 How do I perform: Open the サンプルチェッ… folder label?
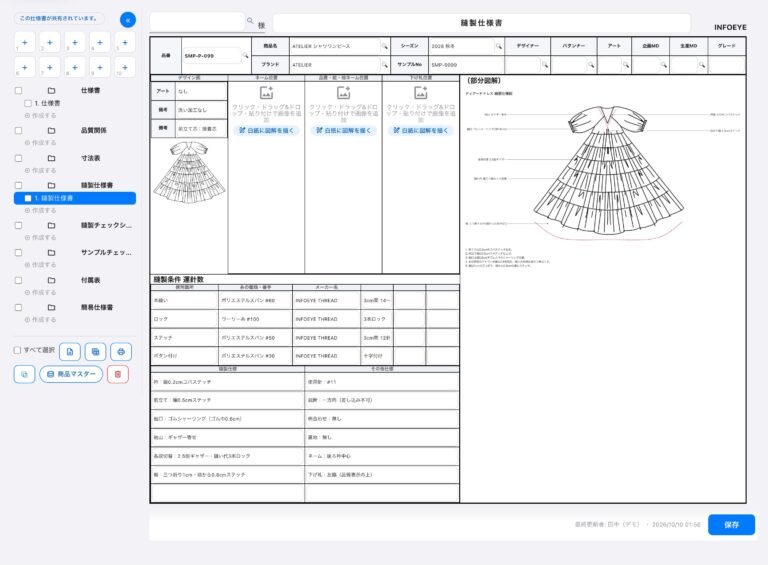click(106, 253)
